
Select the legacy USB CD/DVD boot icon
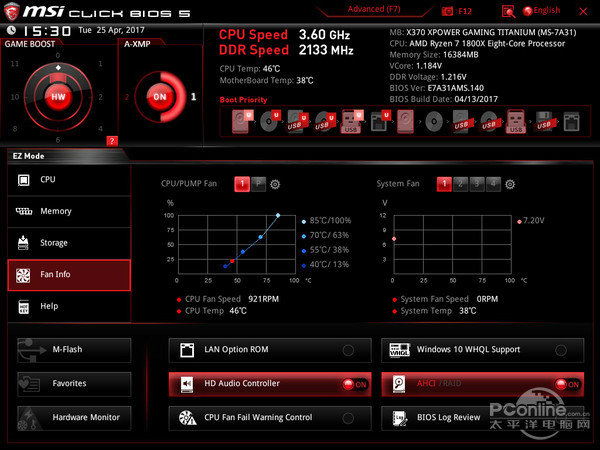click(489, 121)
